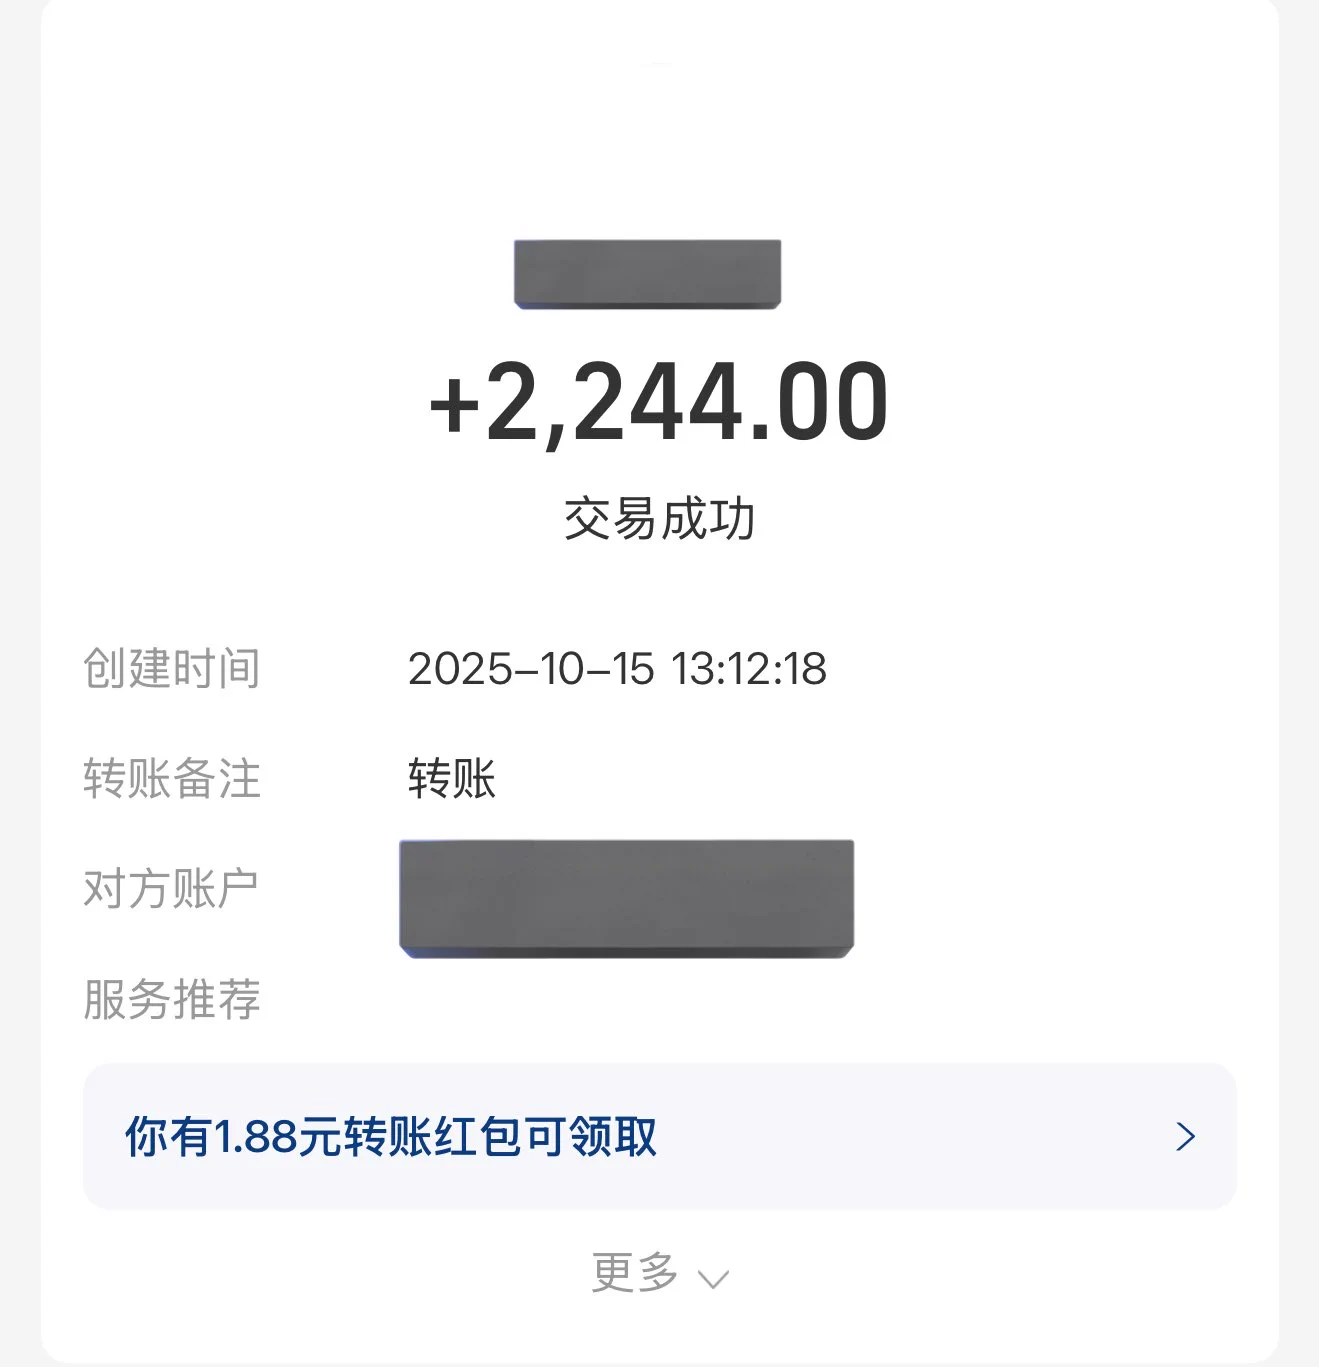The height and width of the screenshot is (1367, 1319).
Task: Tap the time 13:12:18
Action: (749, 669)
